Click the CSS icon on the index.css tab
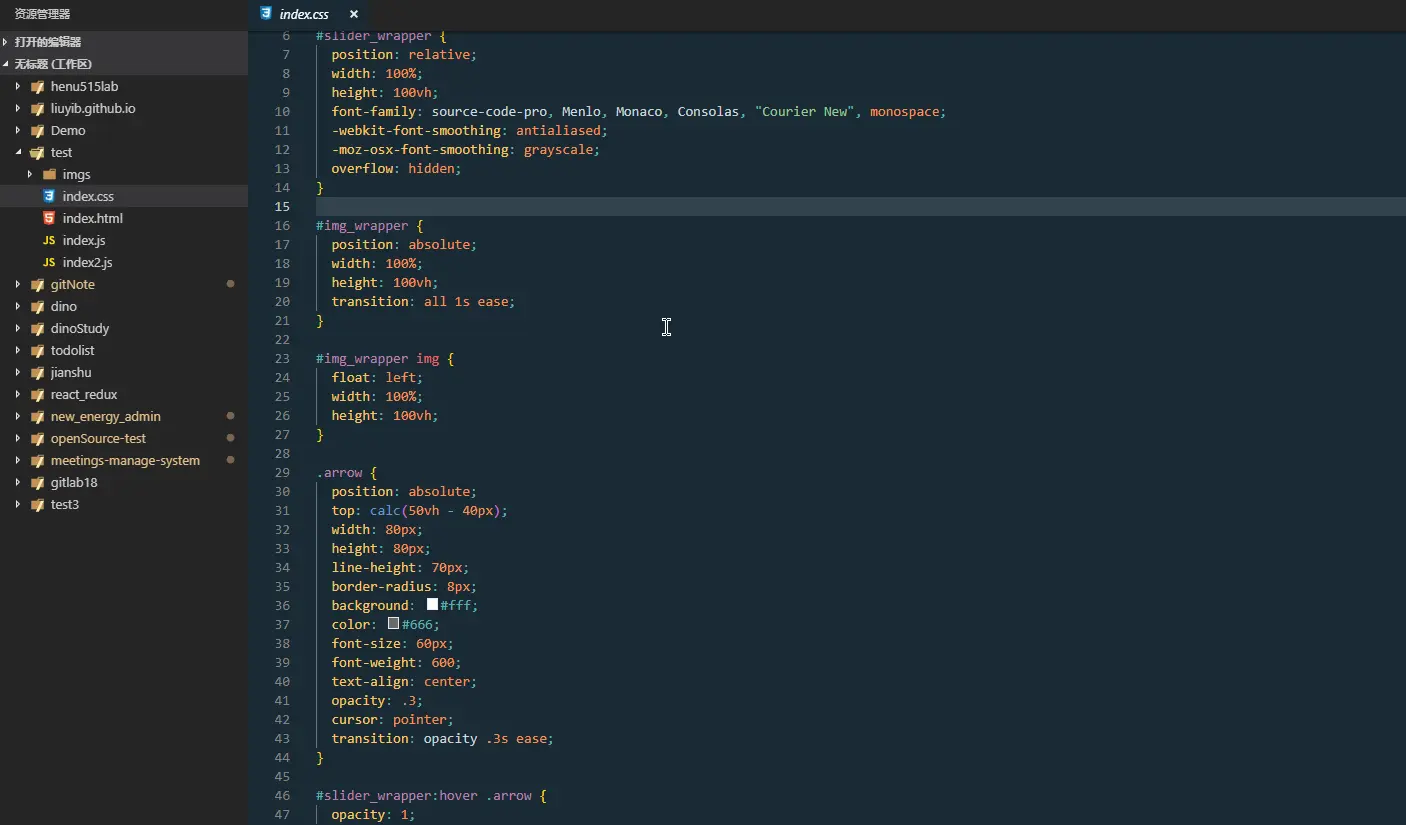Viewport: 1406px width, 825px height. click(265, 14)
